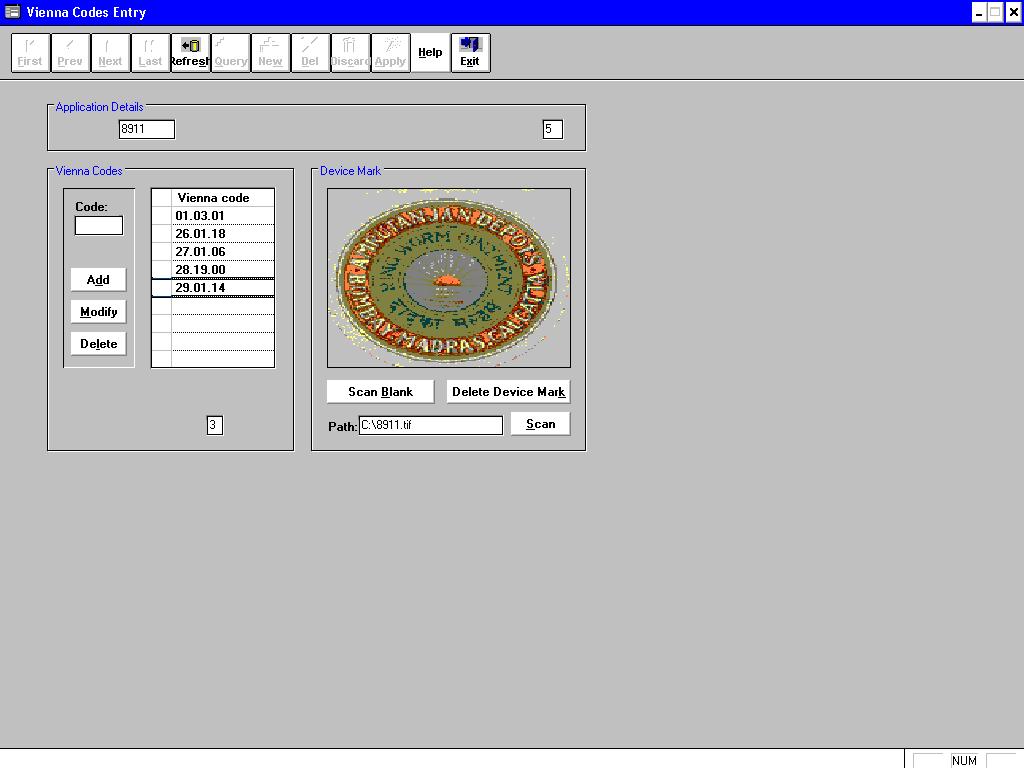Click the Prev record icon
The width and height of the screenshot is (1024, 768).
click(70, 52)
